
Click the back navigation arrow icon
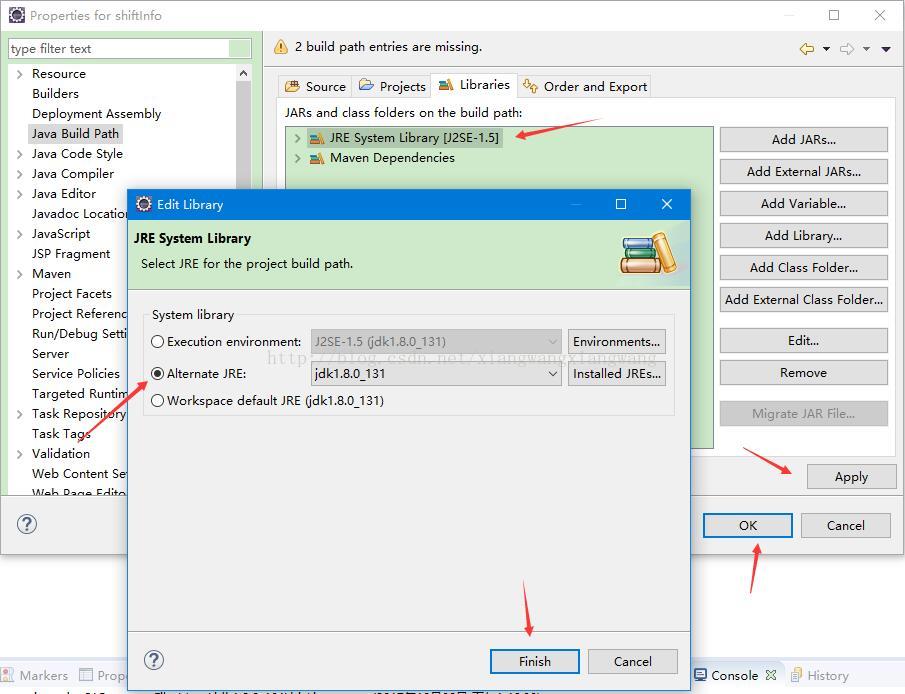pyautogui.click(x=807, y=49)
